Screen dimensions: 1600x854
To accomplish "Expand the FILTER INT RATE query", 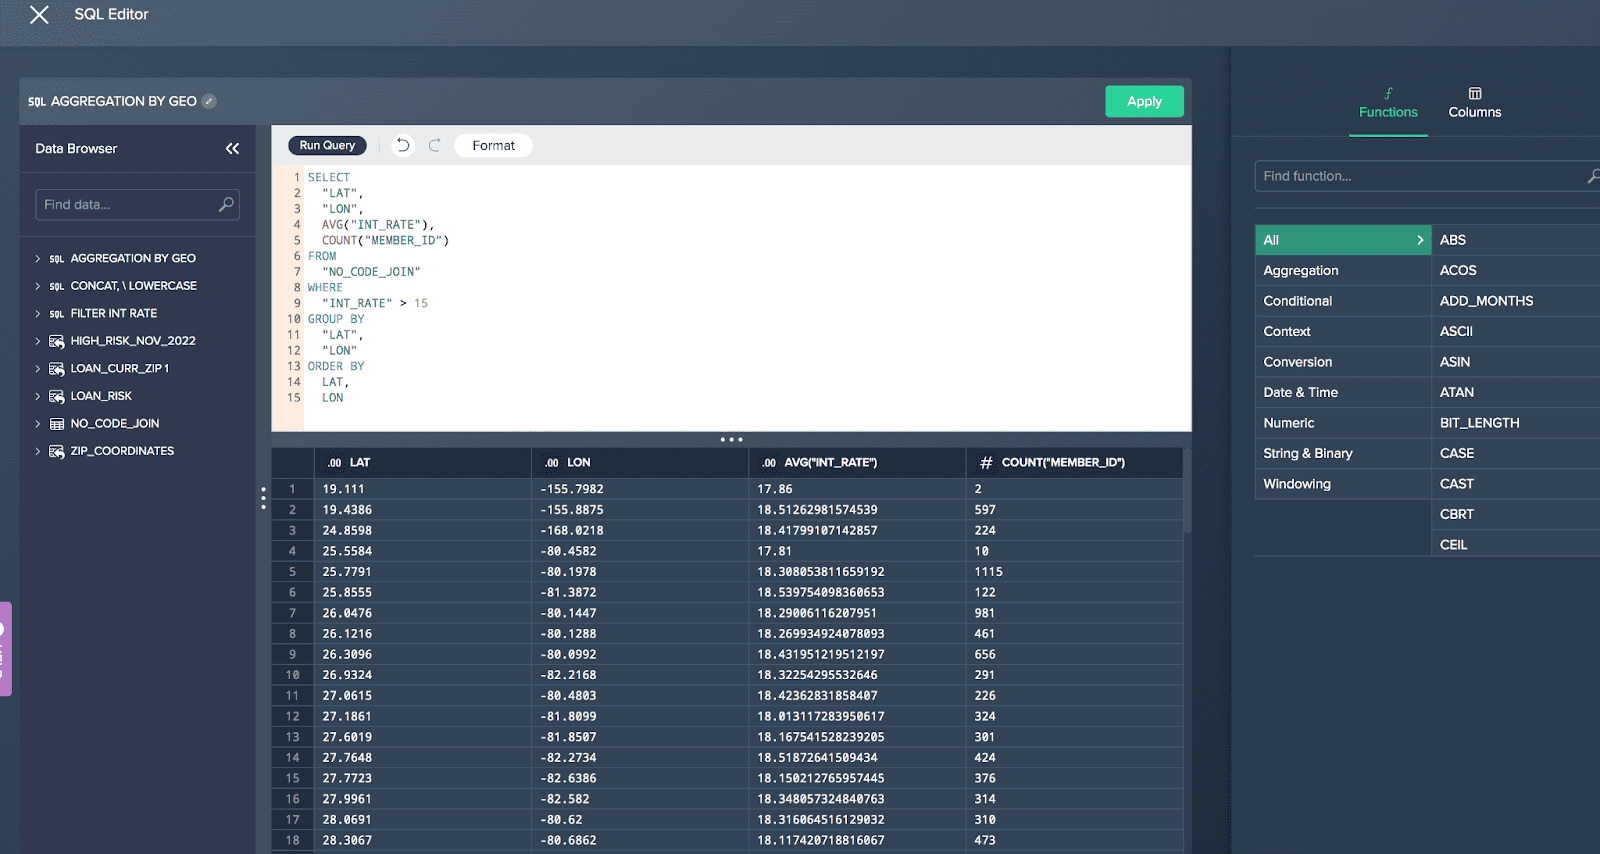I will (x=38, y=313).
